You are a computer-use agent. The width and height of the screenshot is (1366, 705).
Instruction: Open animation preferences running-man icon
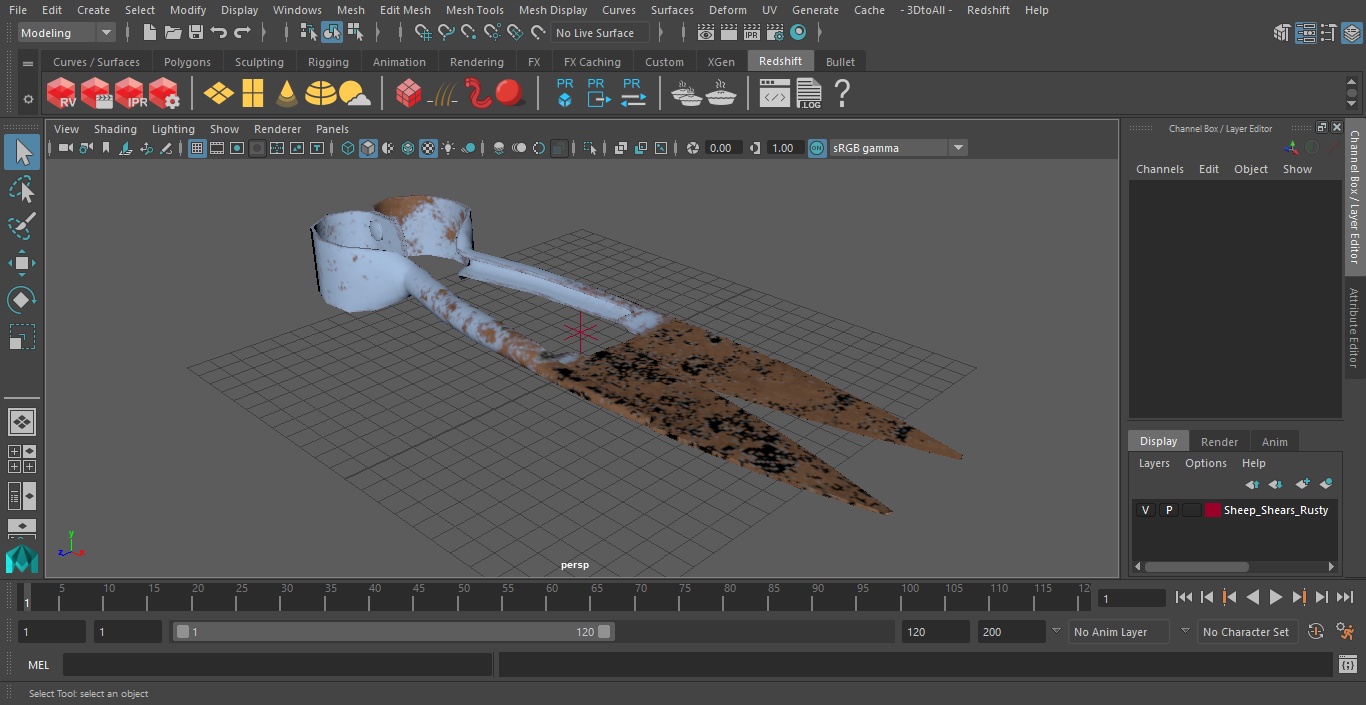(x=1346, y=632)
